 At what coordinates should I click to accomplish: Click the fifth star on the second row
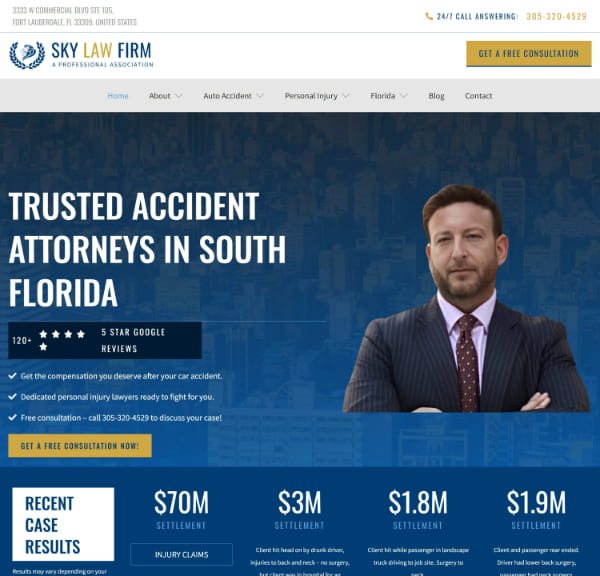43,347
